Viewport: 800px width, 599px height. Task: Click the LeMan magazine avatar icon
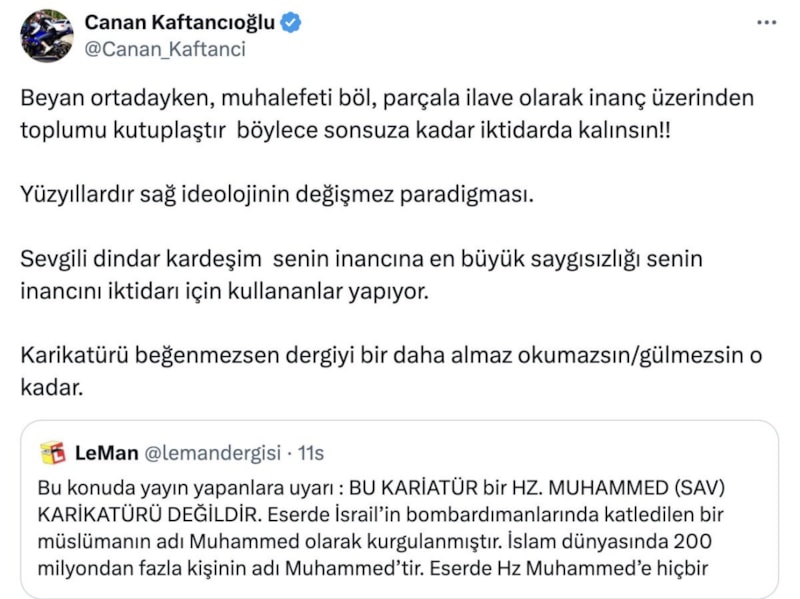pos(52,453)
